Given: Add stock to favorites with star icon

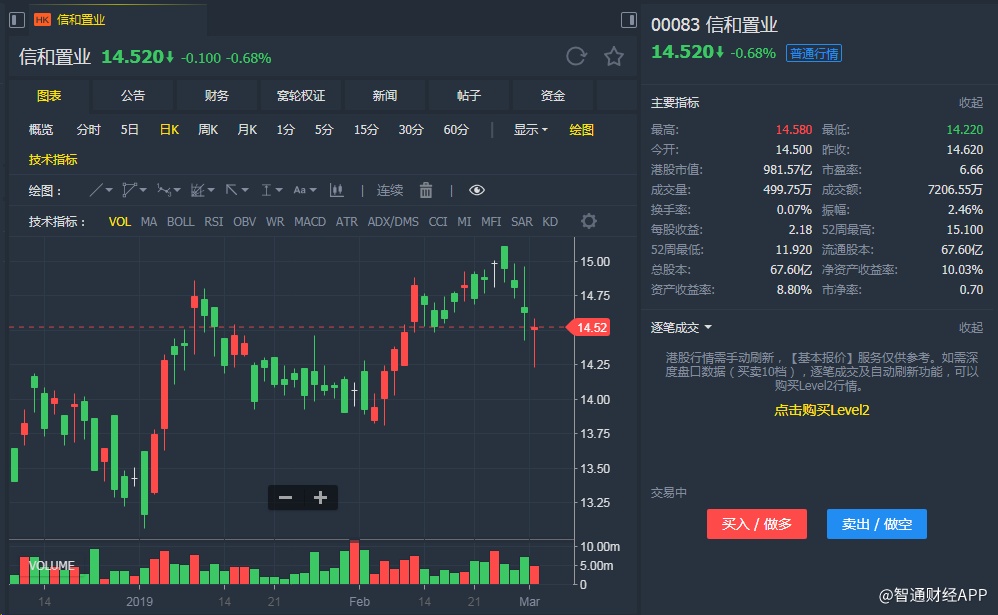Looking at the screenshot, I should pyautogui.click(x=614, y=56).
